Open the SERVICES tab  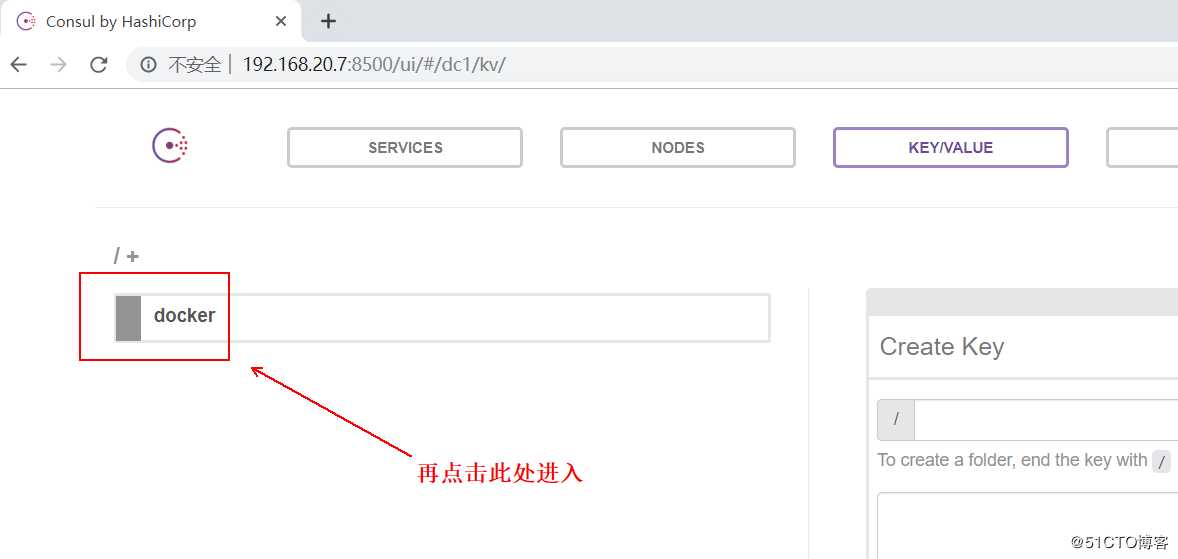coord(405,147)
